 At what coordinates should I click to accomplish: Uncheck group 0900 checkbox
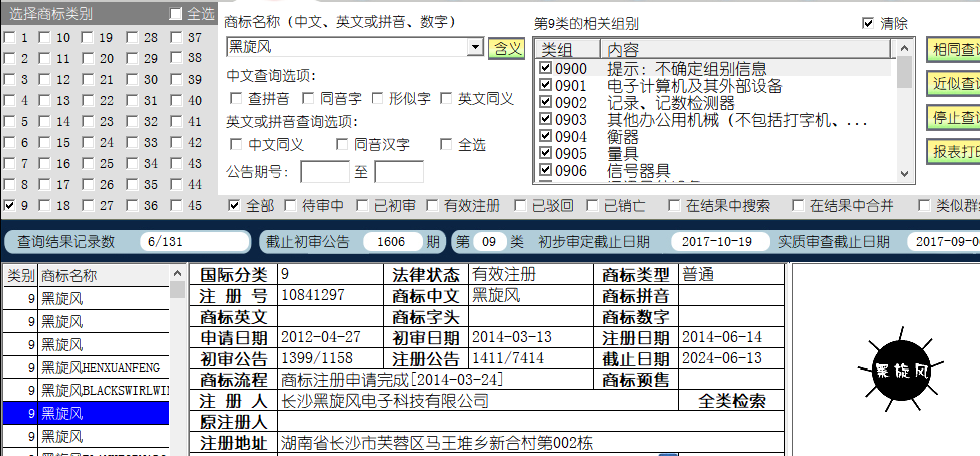pyautogui.click(x=546, y=68)
